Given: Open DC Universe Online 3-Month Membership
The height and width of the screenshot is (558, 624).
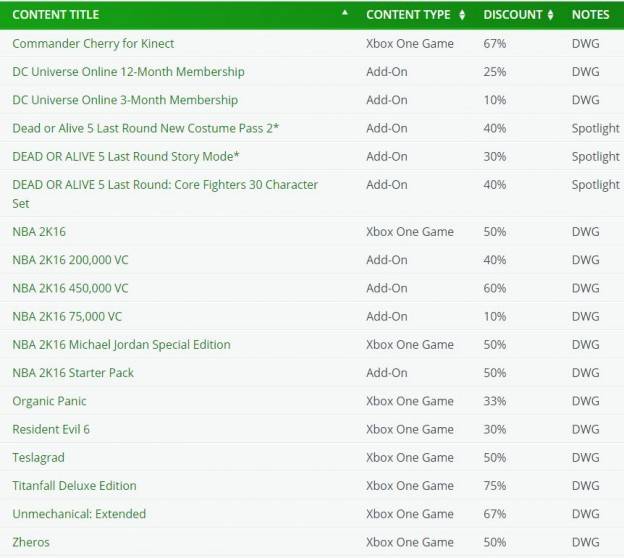Looking at the screenshot, I should [x=125, y=100].
